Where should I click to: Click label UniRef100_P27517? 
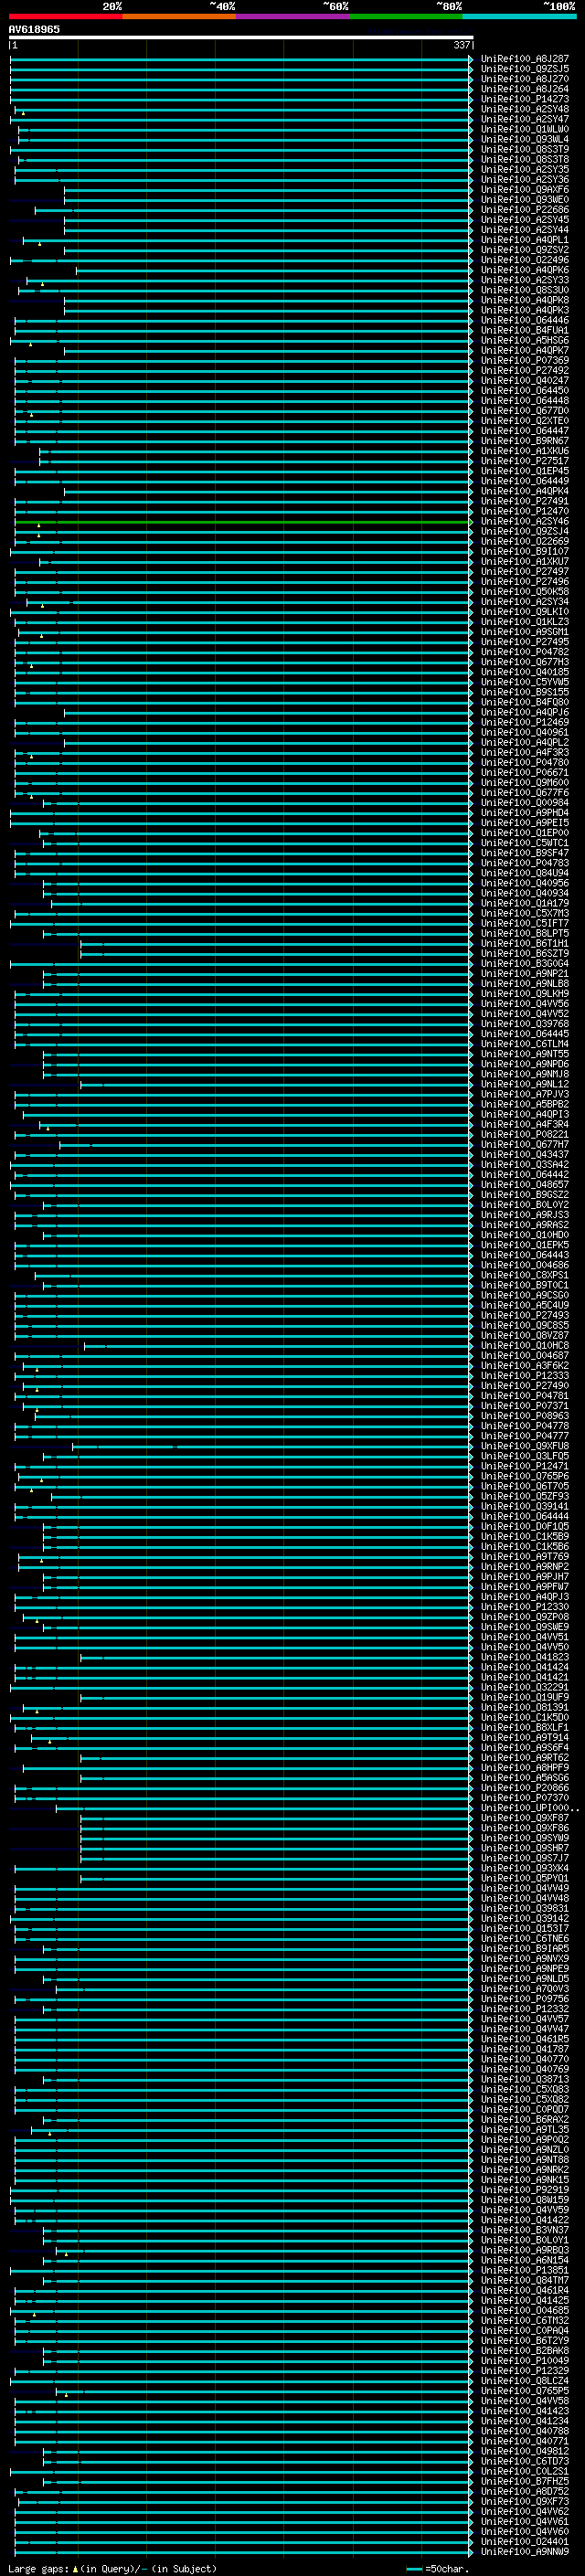pyautogui.click(x=524, y=461)
